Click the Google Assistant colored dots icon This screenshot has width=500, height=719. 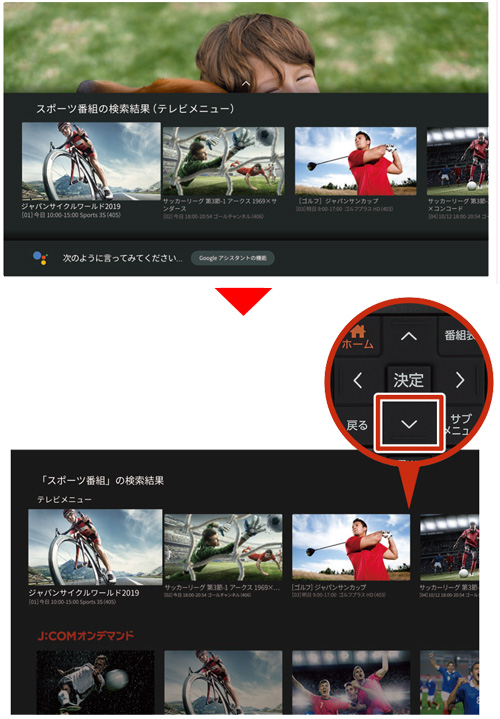pyautogui.click(x=40, y=258)
